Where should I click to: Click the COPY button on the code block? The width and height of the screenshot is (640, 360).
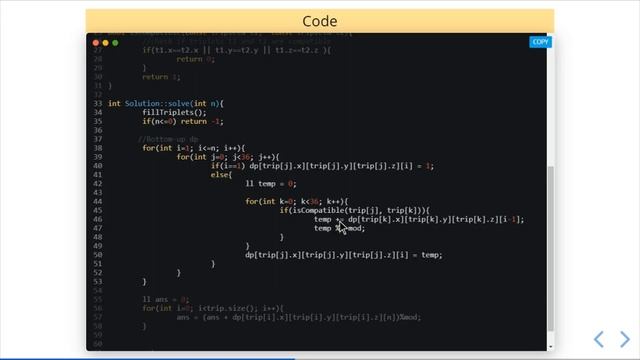pos(540,42)
